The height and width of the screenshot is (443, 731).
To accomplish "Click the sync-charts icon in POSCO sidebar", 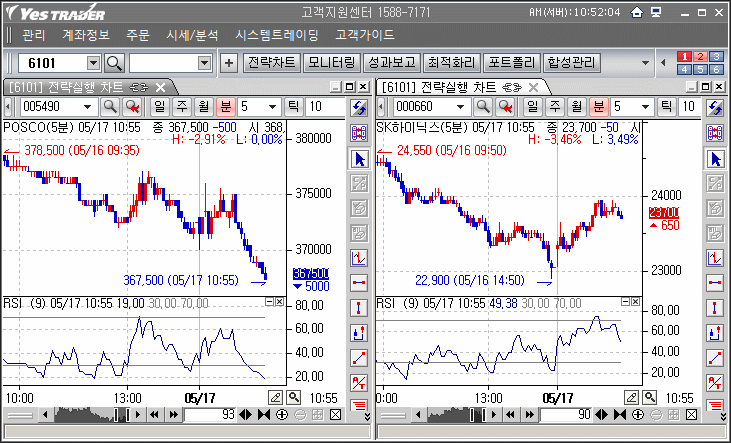I will tap(359, 133).
